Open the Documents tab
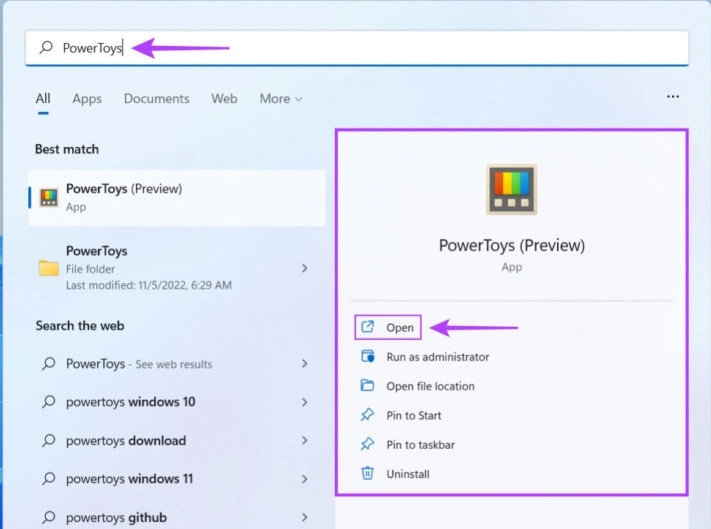The width and height of the screenshot is (711, 529). click(x=156, y=98)
